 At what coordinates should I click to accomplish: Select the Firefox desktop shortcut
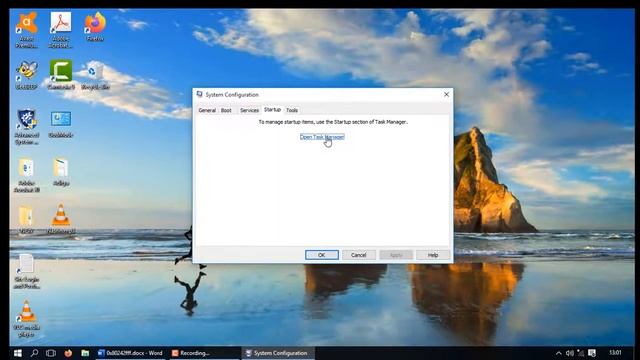coord(95,27)
